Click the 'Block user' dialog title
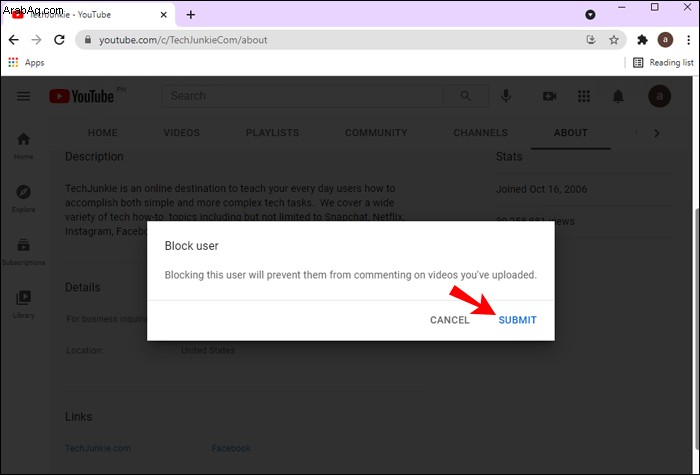Viewport: 700px width, 475px height. click(192, 246)
